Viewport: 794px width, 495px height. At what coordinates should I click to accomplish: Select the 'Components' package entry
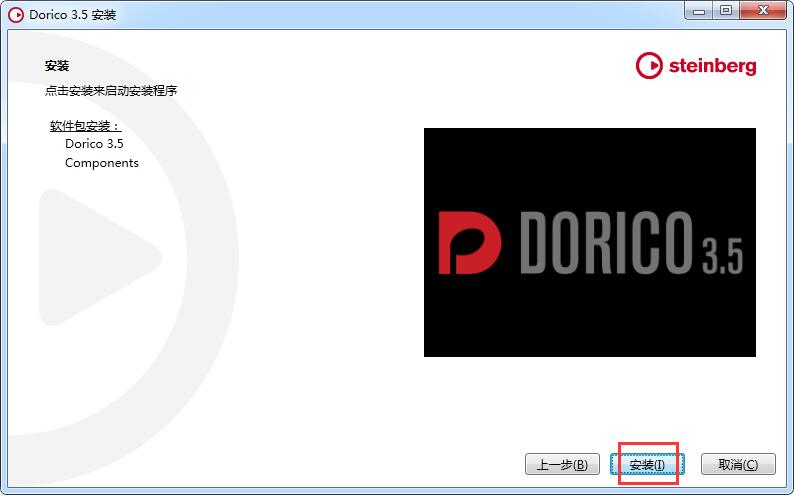(102, 163)
